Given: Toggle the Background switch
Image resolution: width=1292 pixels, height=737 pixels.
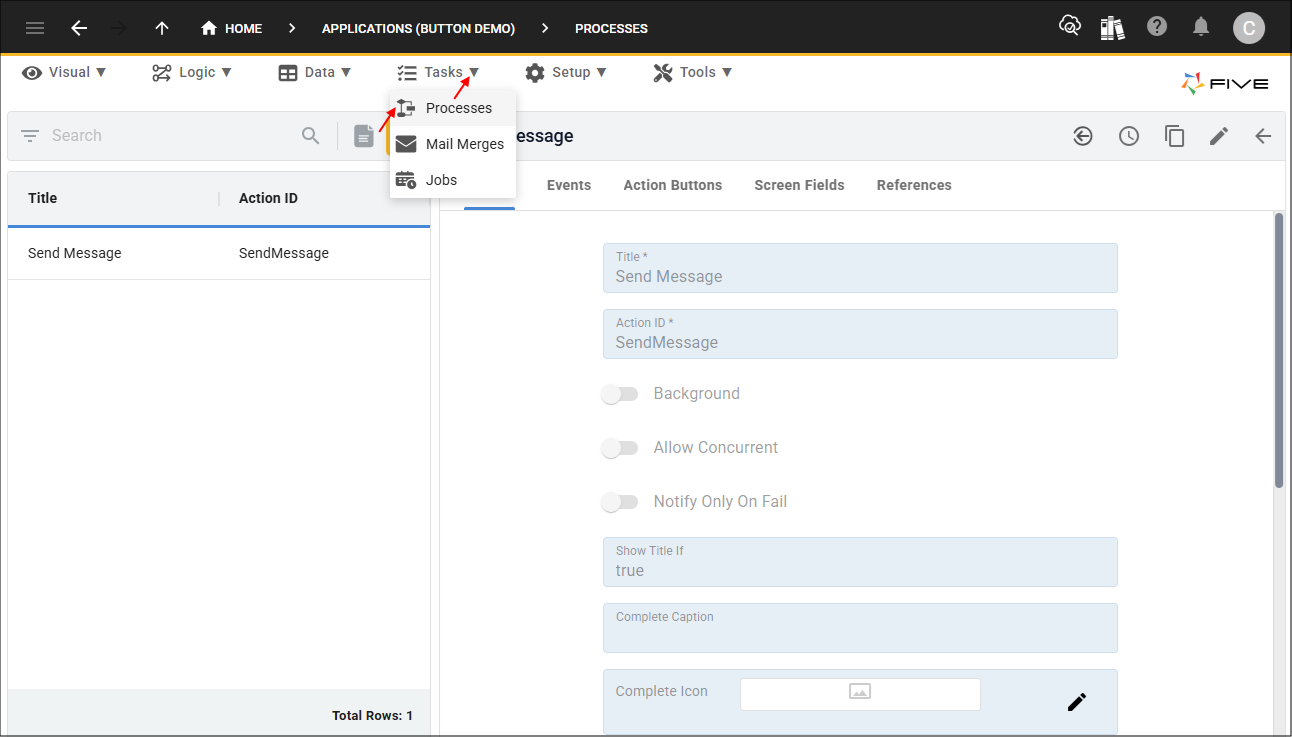Looking at the screenshot, I should click(x=620, y=394).
